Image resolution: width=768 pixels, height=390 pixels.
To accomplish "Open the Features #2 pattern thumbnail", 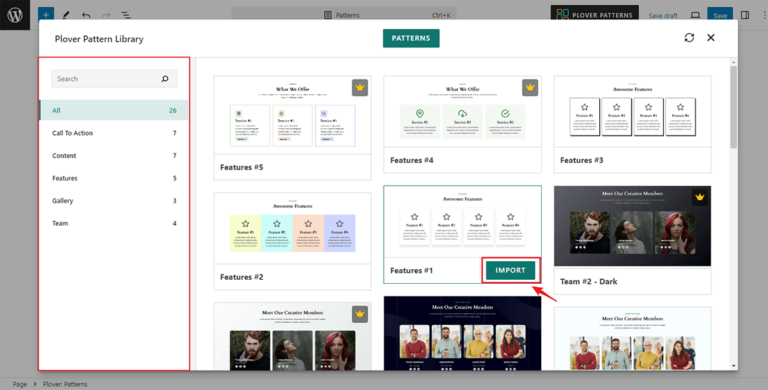I will [x=292, y=228].
